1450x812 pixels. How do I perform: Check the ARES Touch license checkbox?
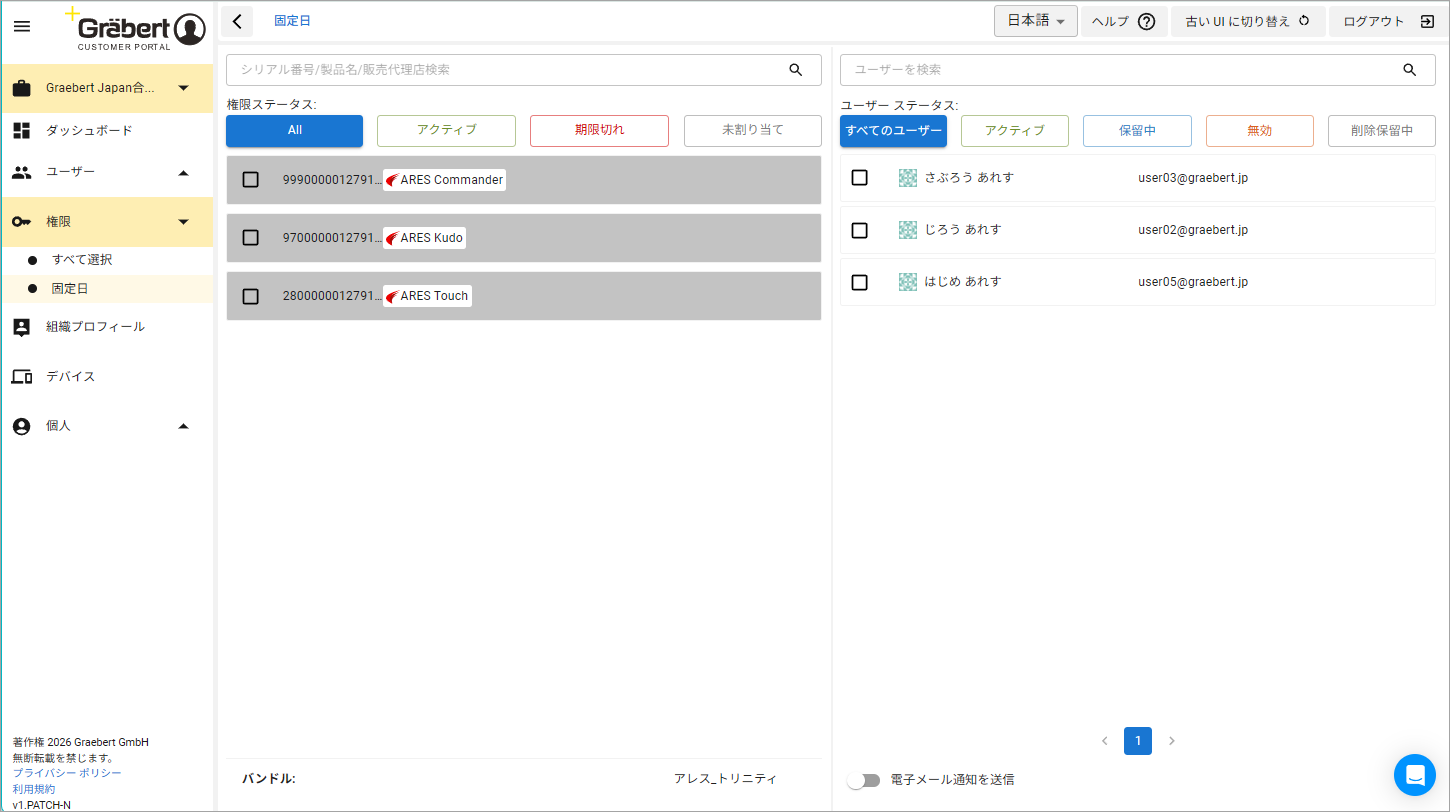(251, 296)
